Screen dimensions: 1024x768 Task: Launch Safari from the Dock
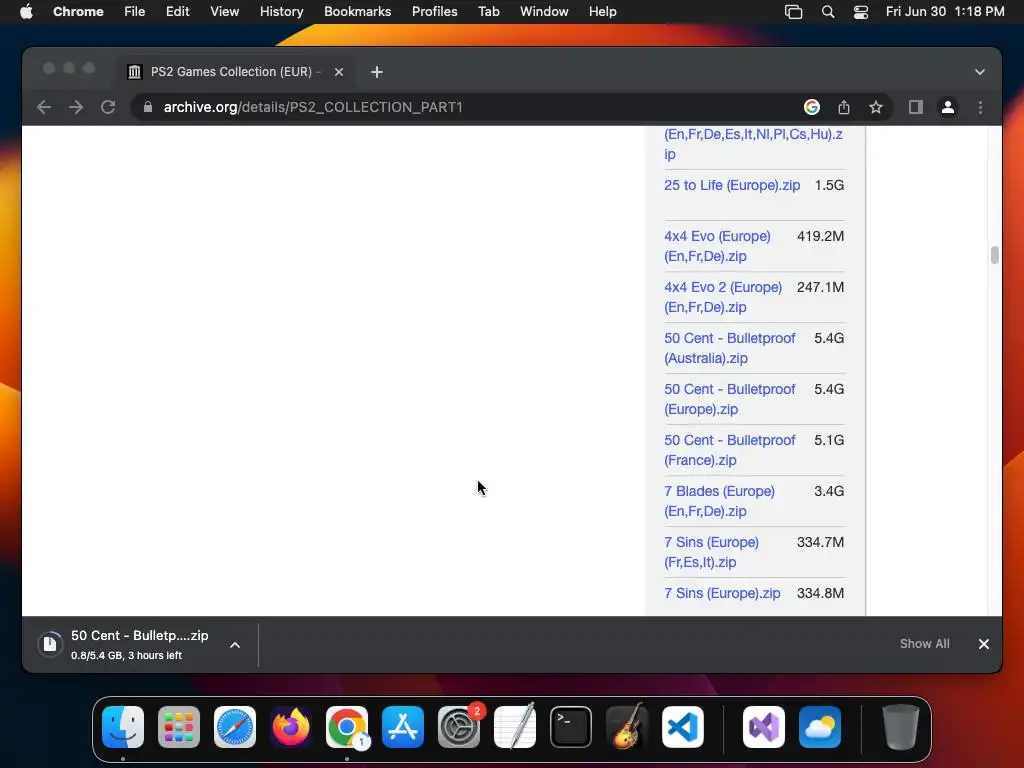point(234,727)
